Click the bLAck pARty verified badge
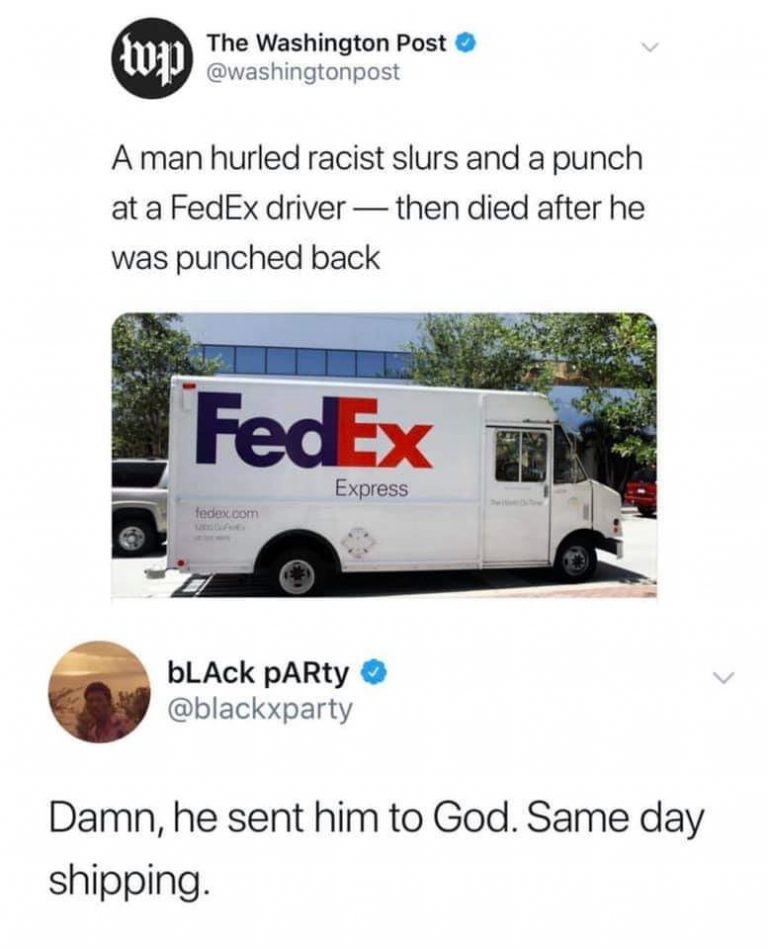Image resolution: width=768 pixels, height=949 pixels. tap(373, 671)
